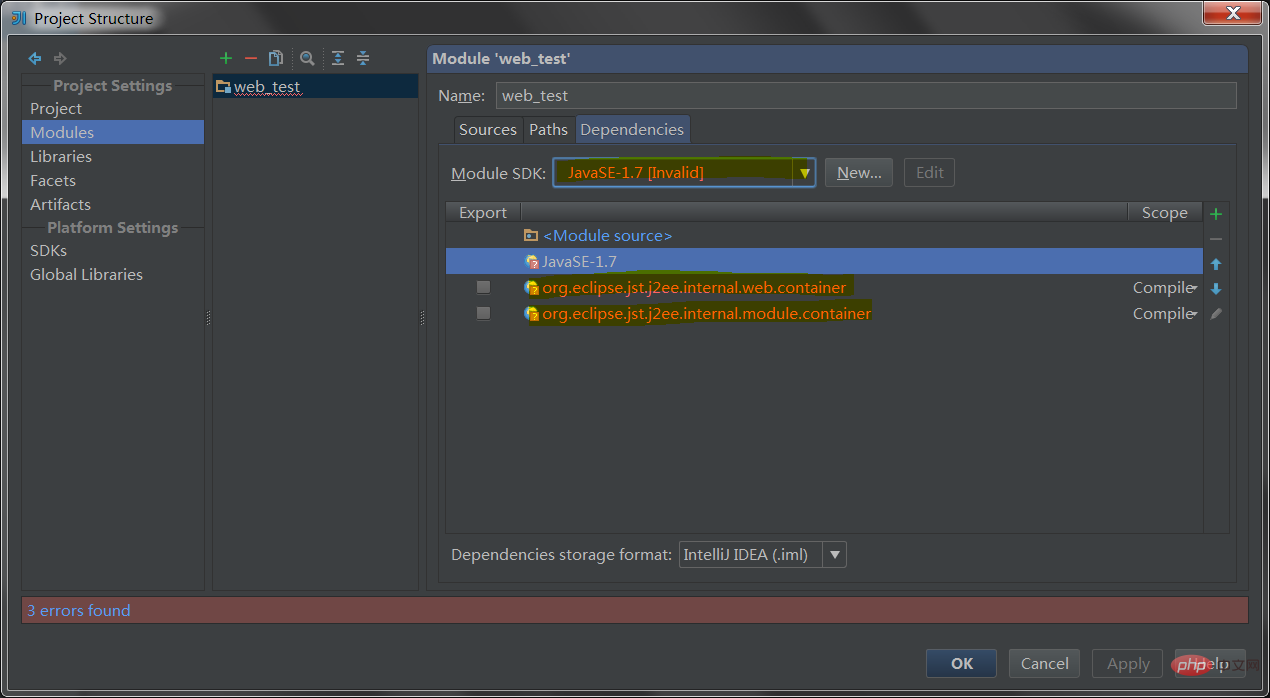The width and height of the screenshot is (1270, 698).
Task: Click the JavaSE-1.7 SDK row icon
Action: tap(532, 262)
